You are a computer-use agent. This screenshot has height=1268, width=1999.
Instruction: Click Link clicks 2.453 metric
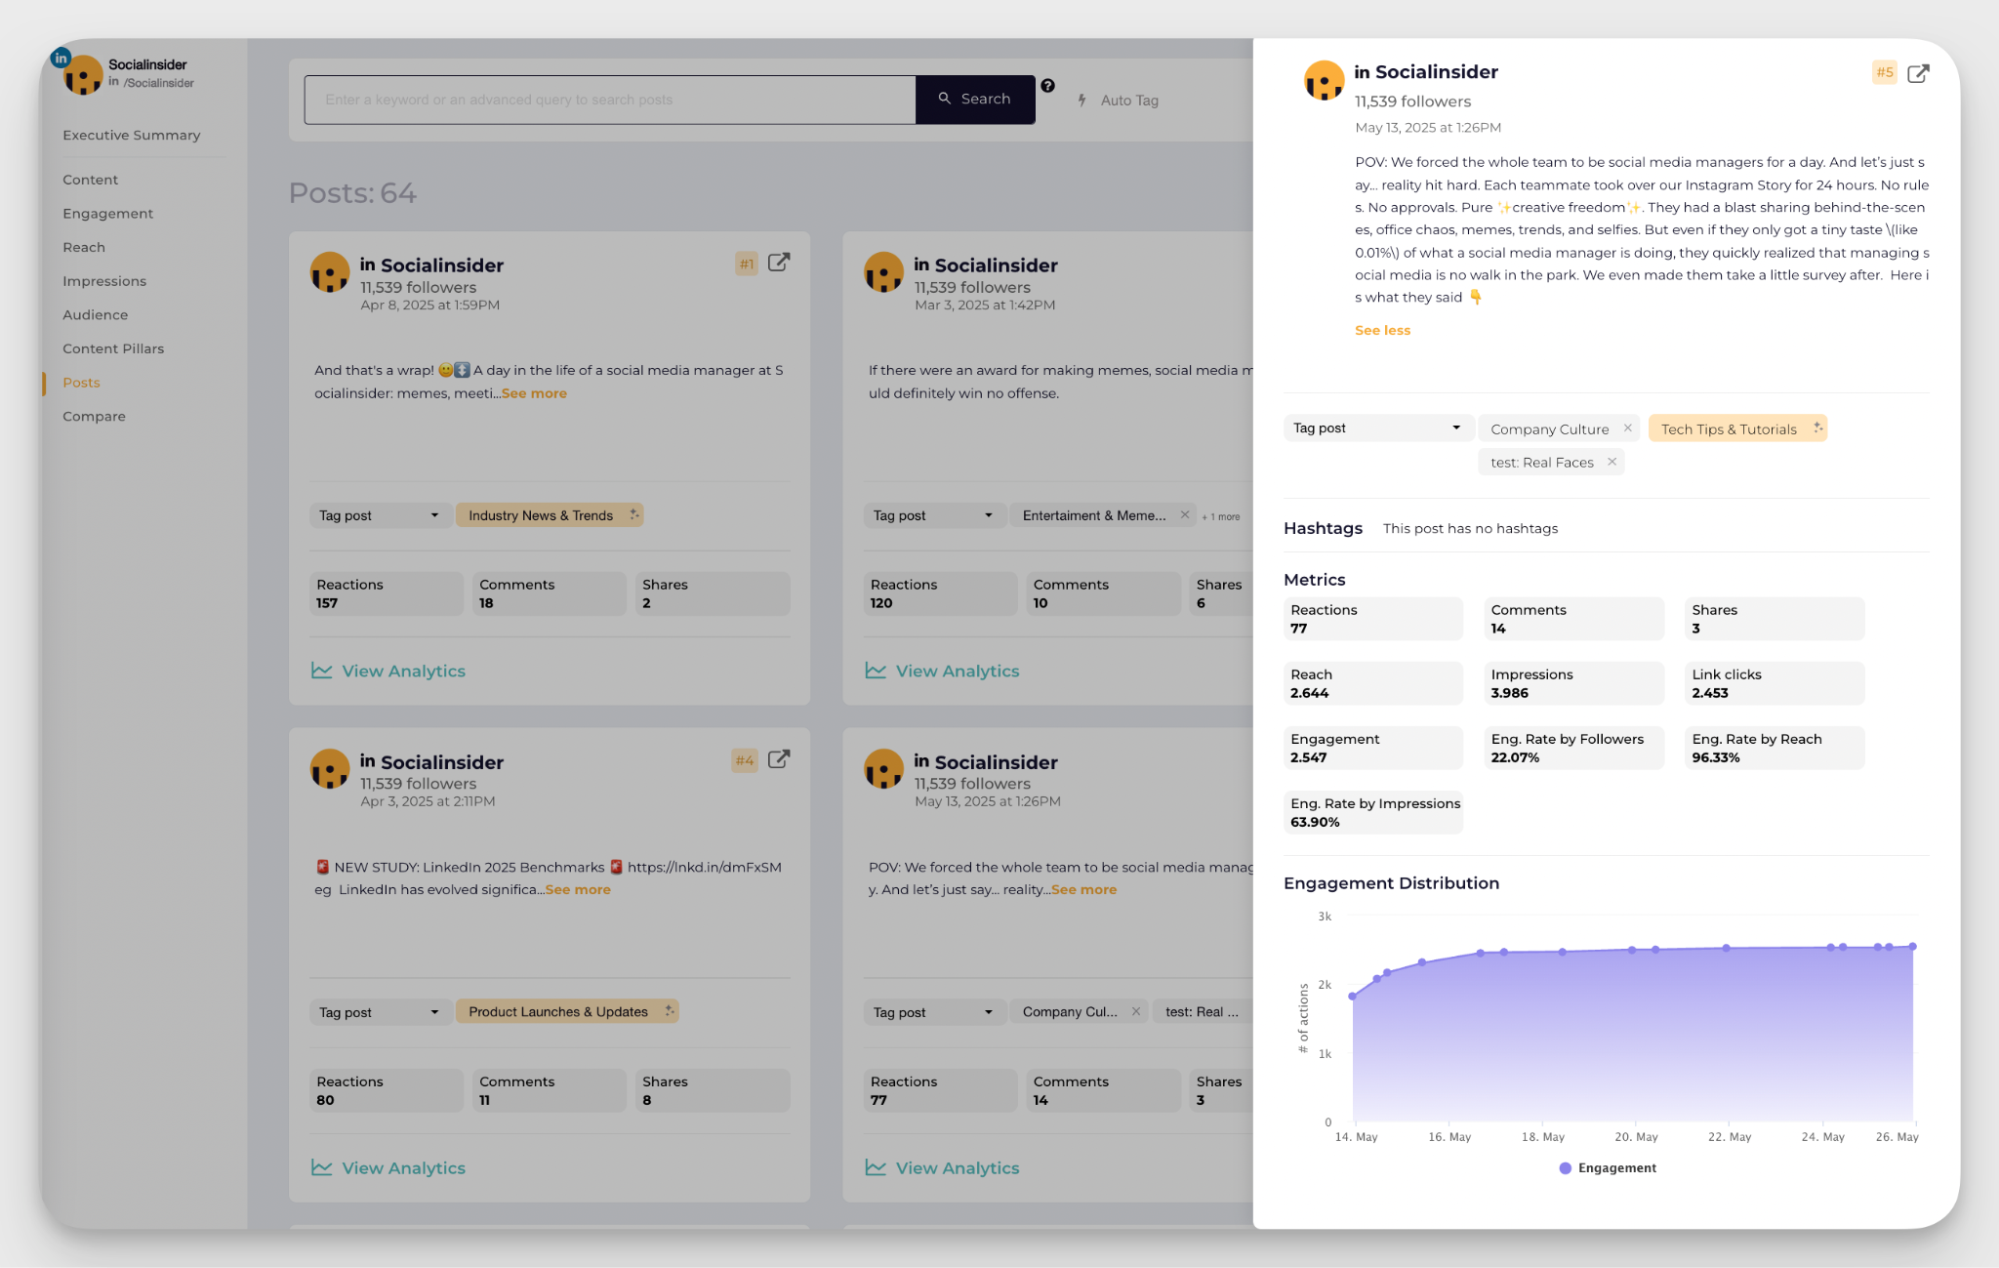1774,683
